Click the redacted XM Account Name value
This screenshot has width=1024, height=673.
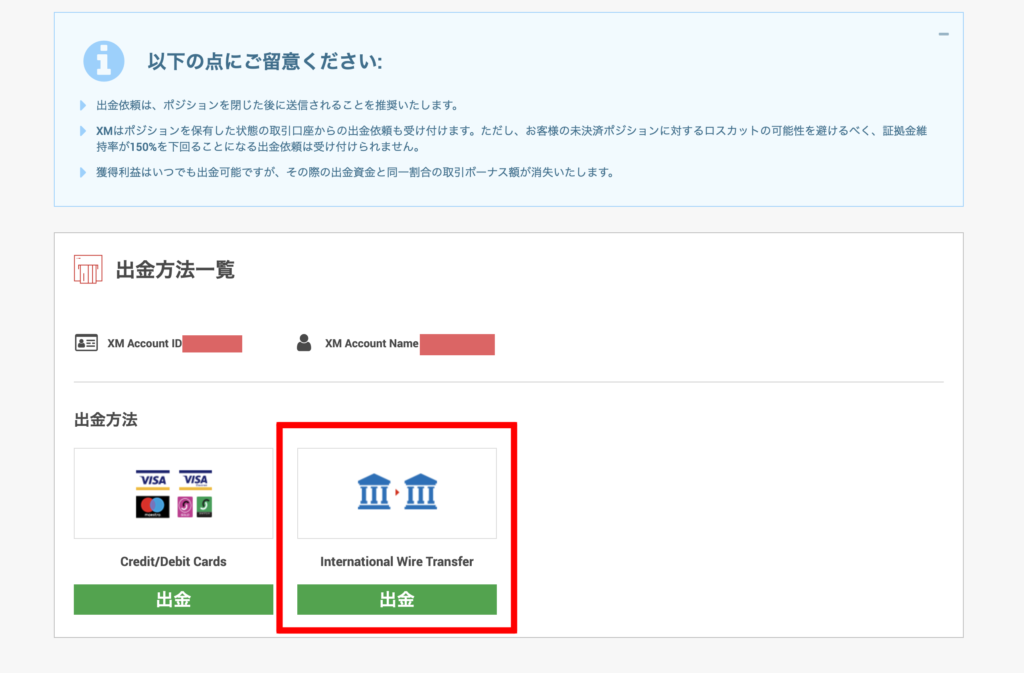click(x=457, y=344)
